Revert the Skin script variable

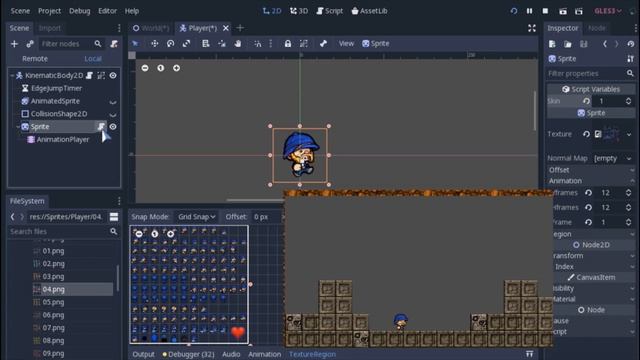pos(587,101)
